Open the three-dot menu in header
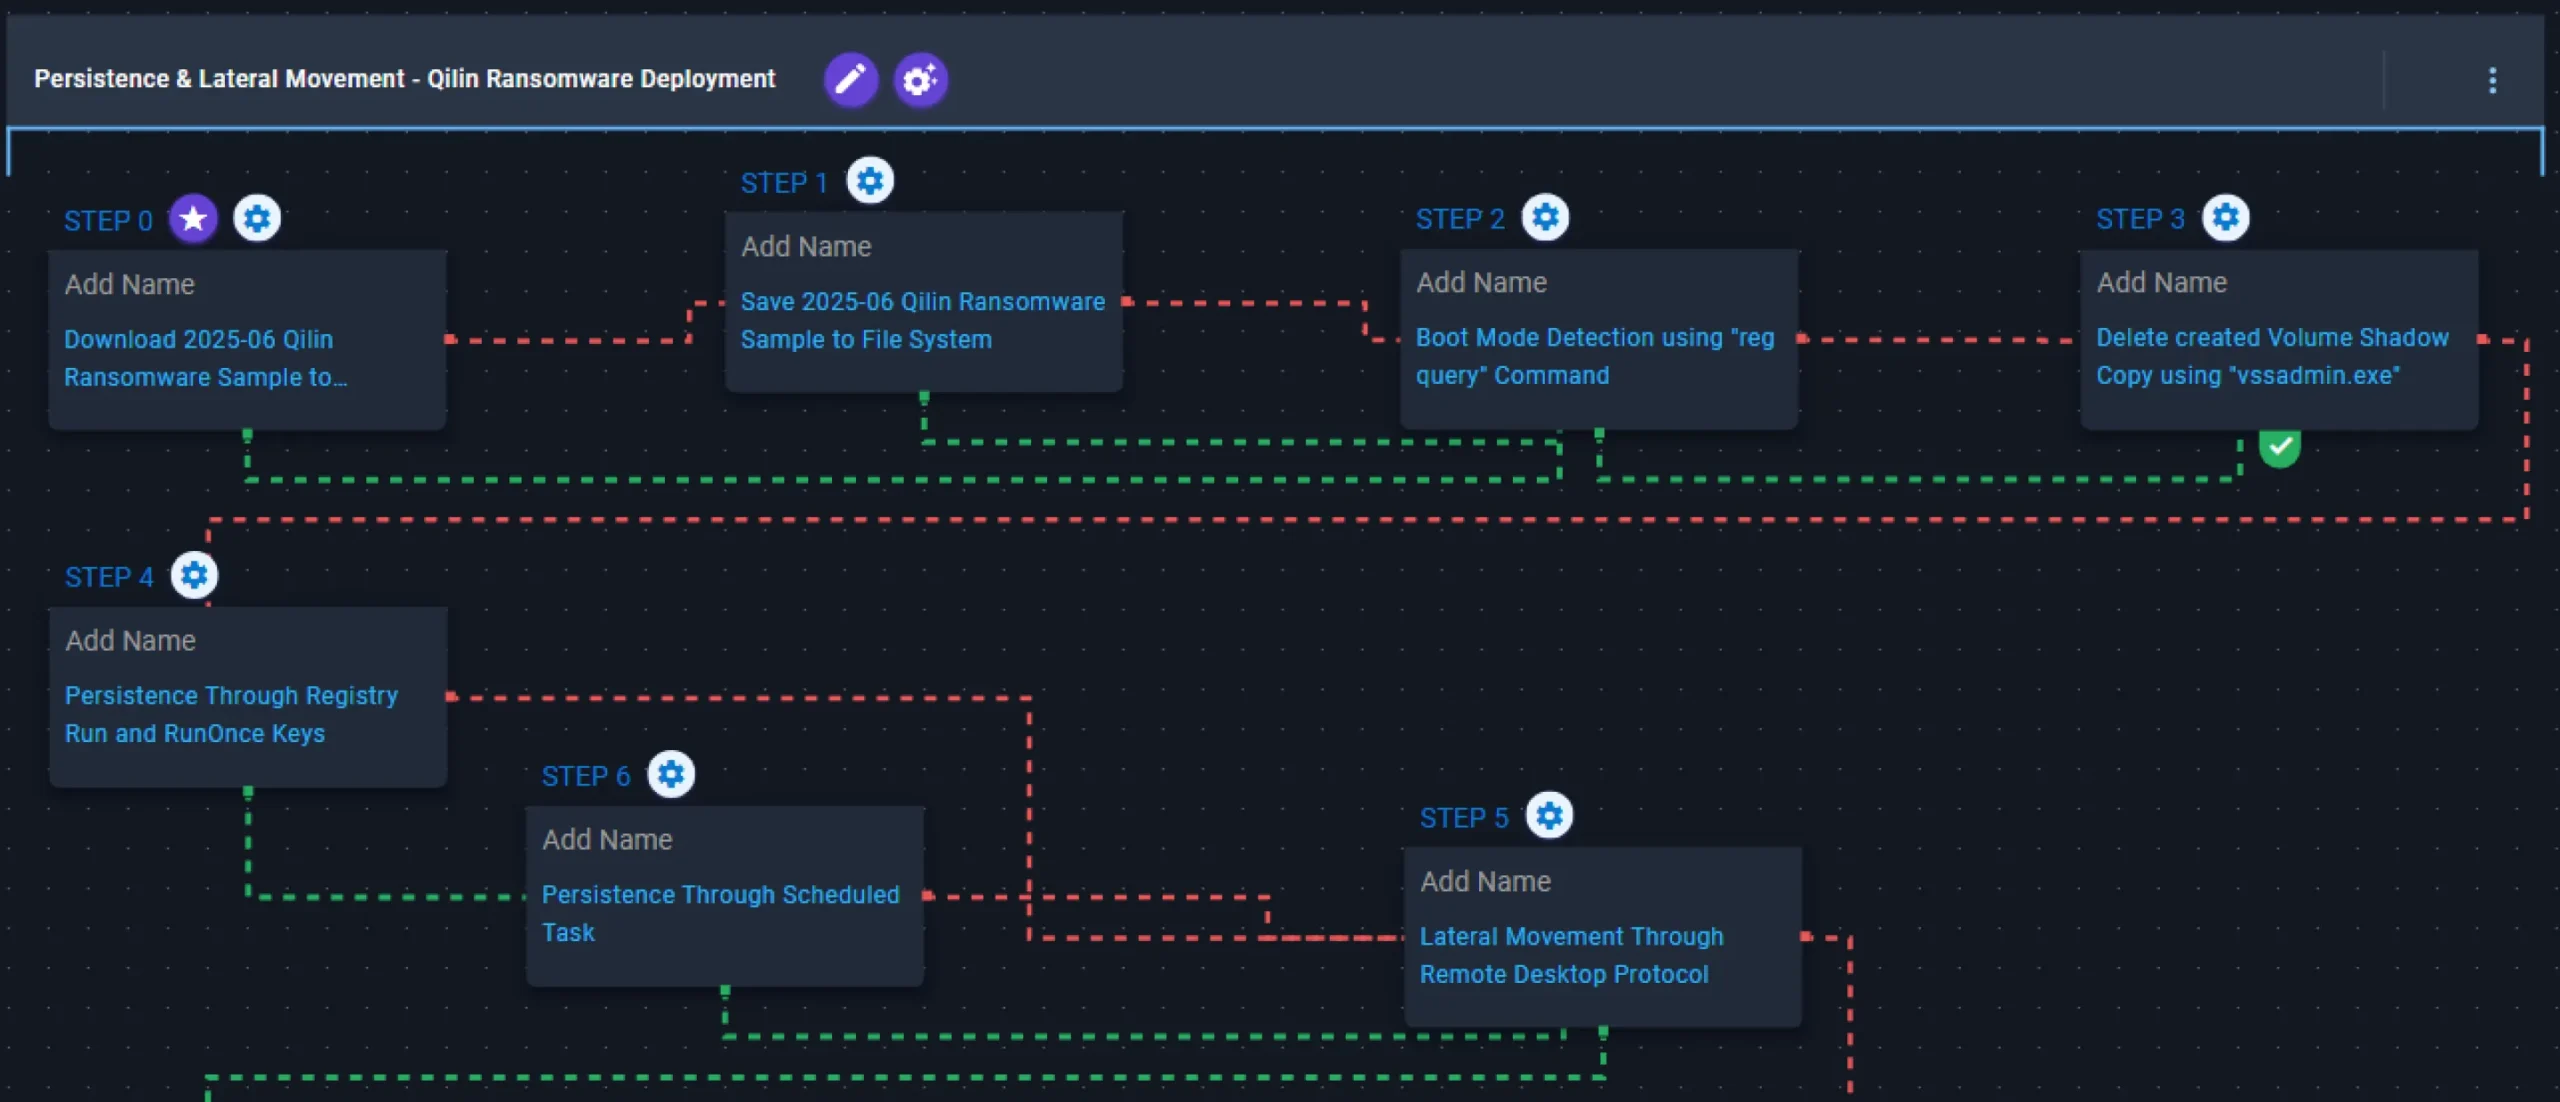2560x1102 pixels. (2492, 80)
